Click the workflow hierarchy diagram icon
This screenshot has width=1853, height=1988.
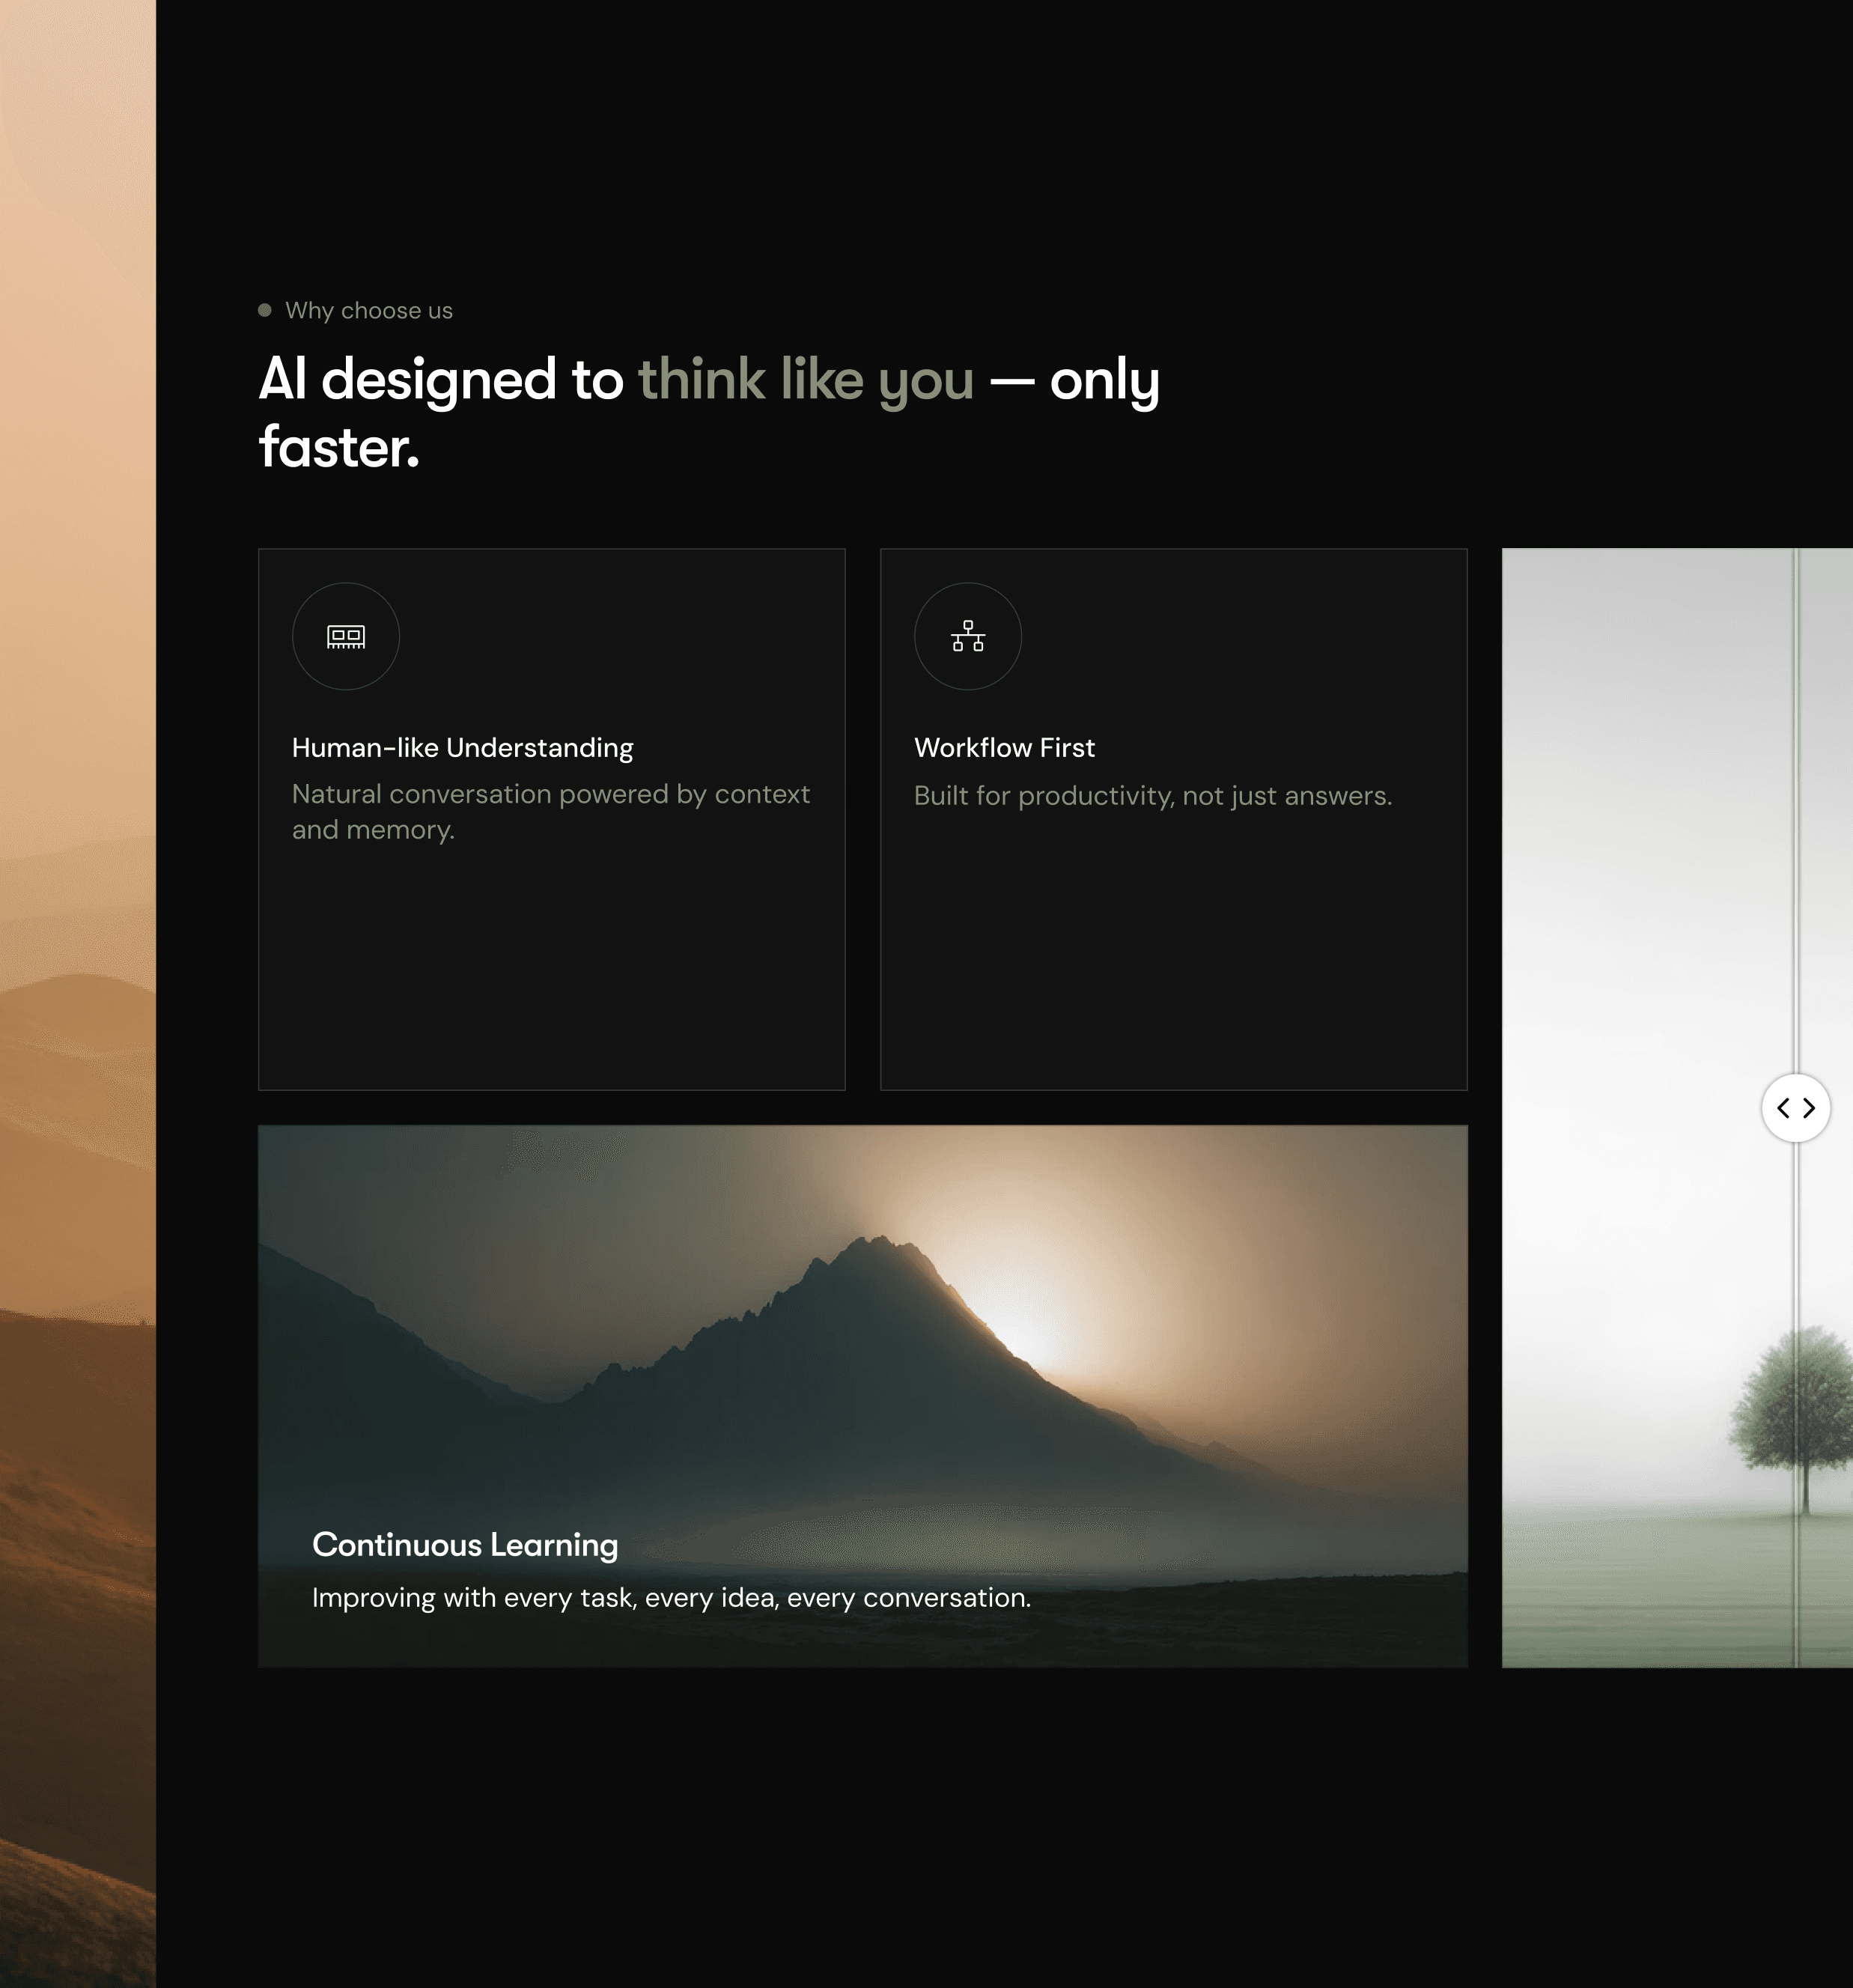point(967,636)
